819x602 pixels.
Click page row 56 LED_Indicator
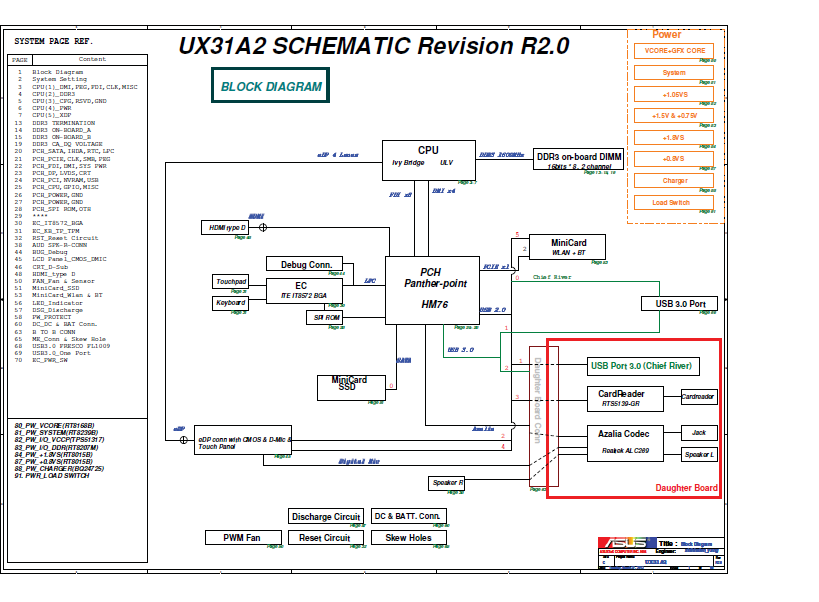click(x=49, y=303)
